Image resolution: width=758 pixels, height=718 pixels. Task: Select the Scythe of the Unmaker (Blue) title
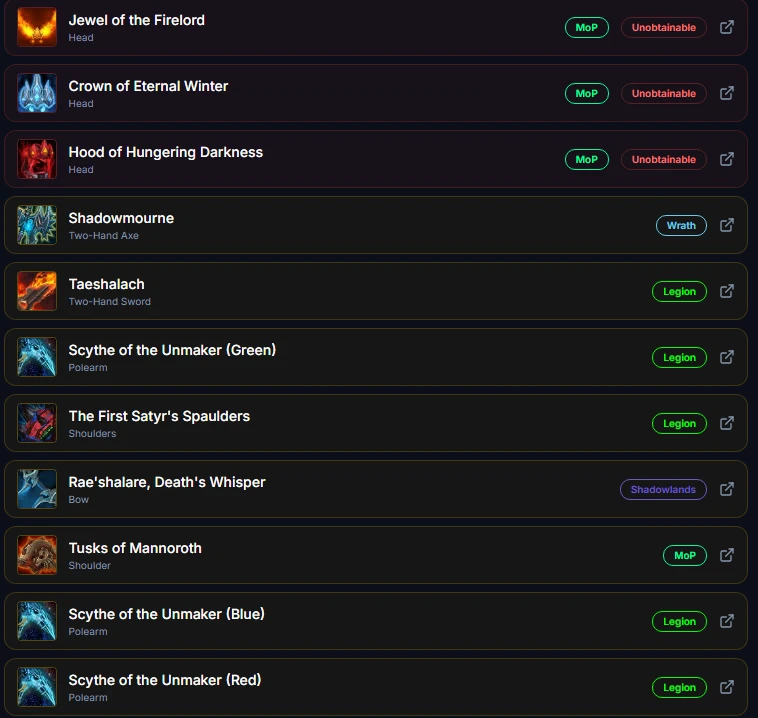pyautogui.click(x=166, y=614)
